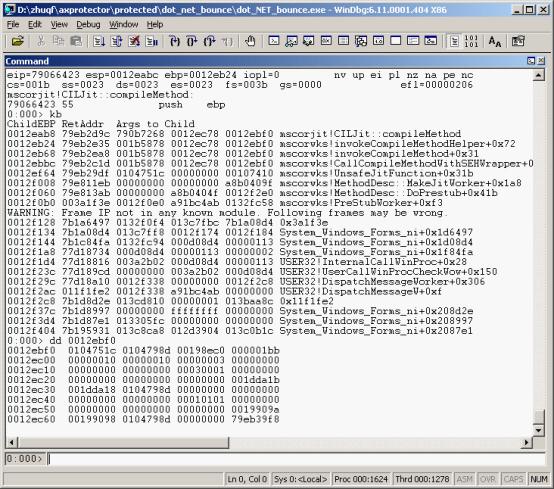Toggle Source Mode Off 101 icon
This screenshot has width=554, height=489.
[471, 41]
